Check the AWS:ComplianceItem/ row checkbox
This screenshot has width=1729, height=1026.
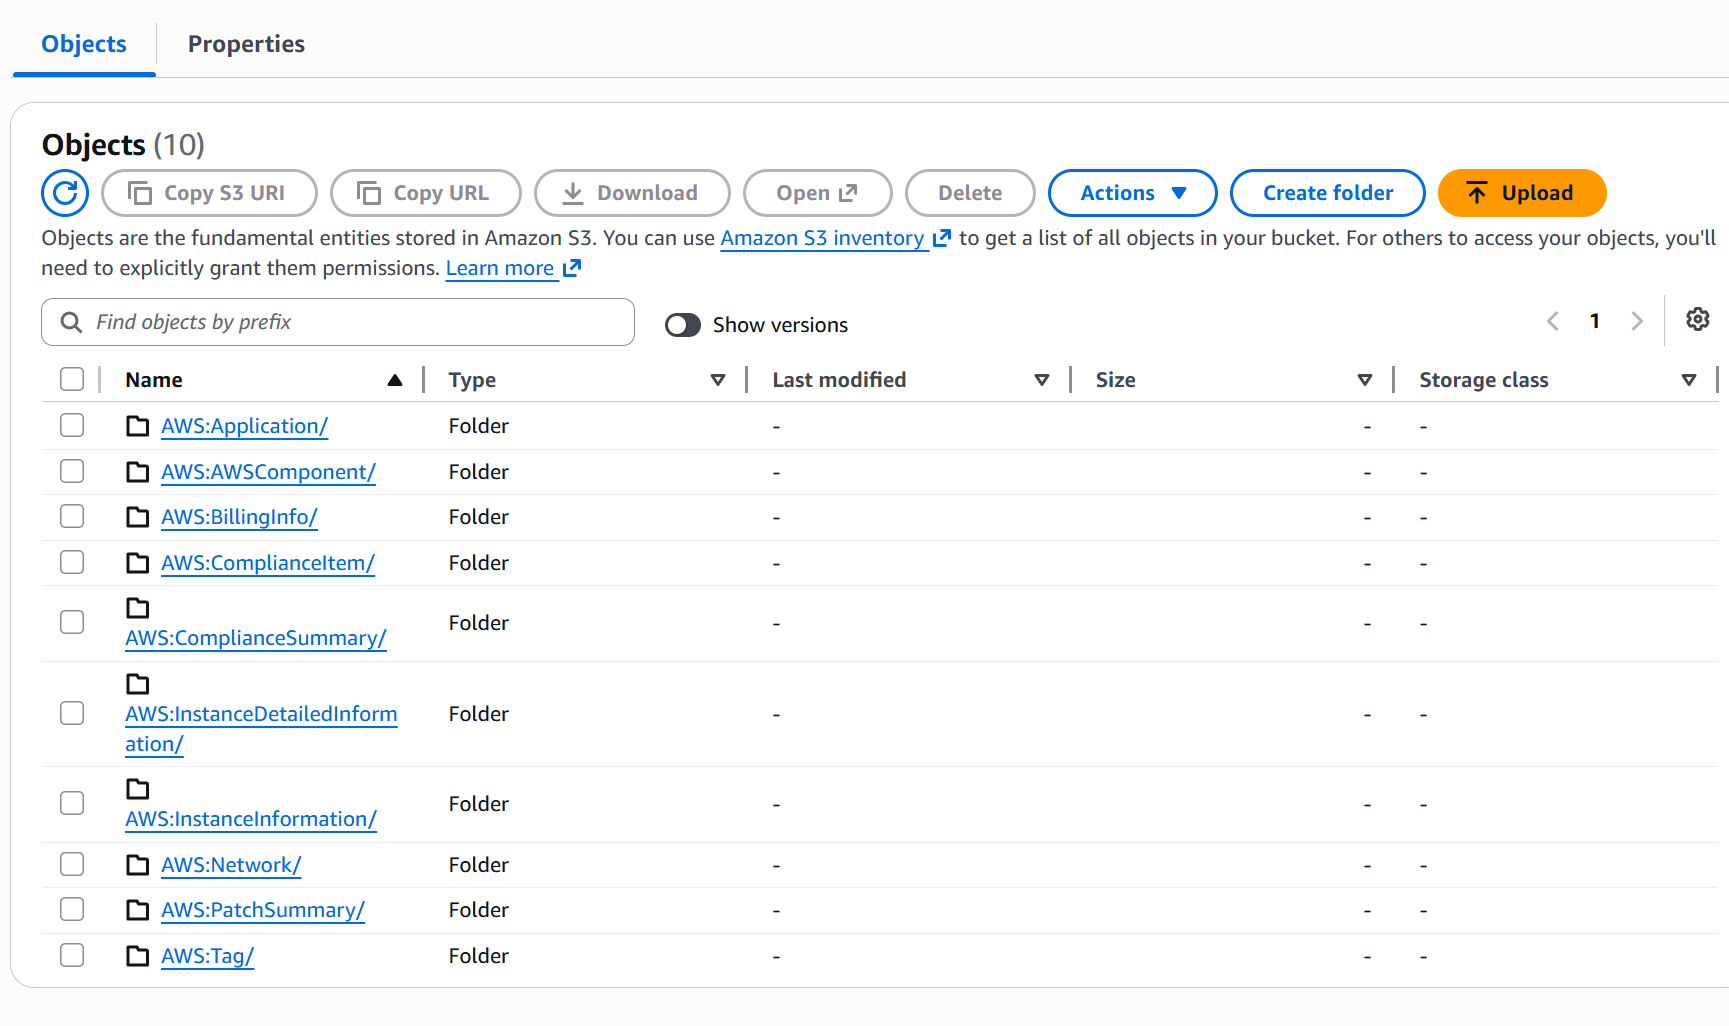[x=72, y=562]
